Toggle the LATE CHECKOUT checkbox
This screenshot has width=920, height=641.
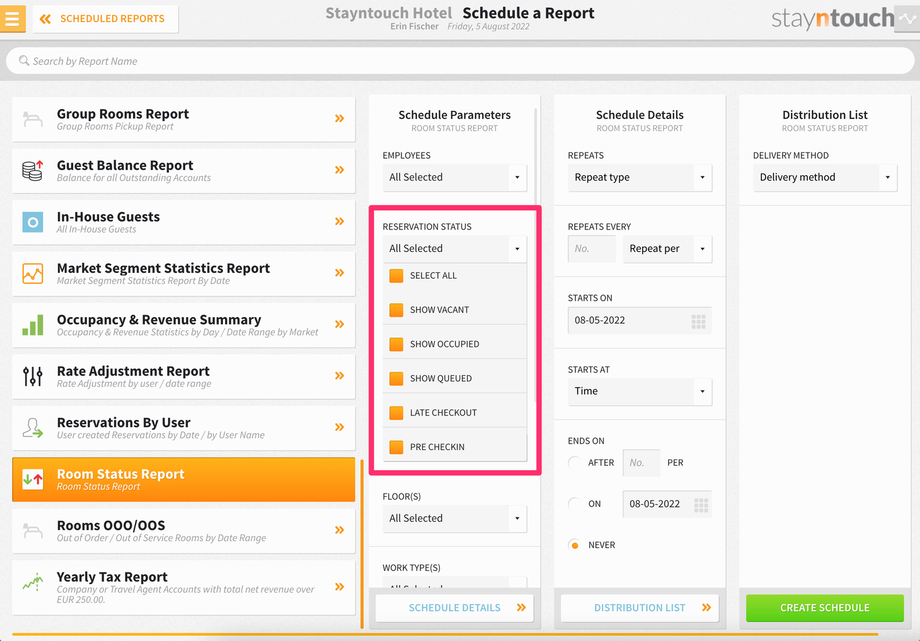point(396,413)
